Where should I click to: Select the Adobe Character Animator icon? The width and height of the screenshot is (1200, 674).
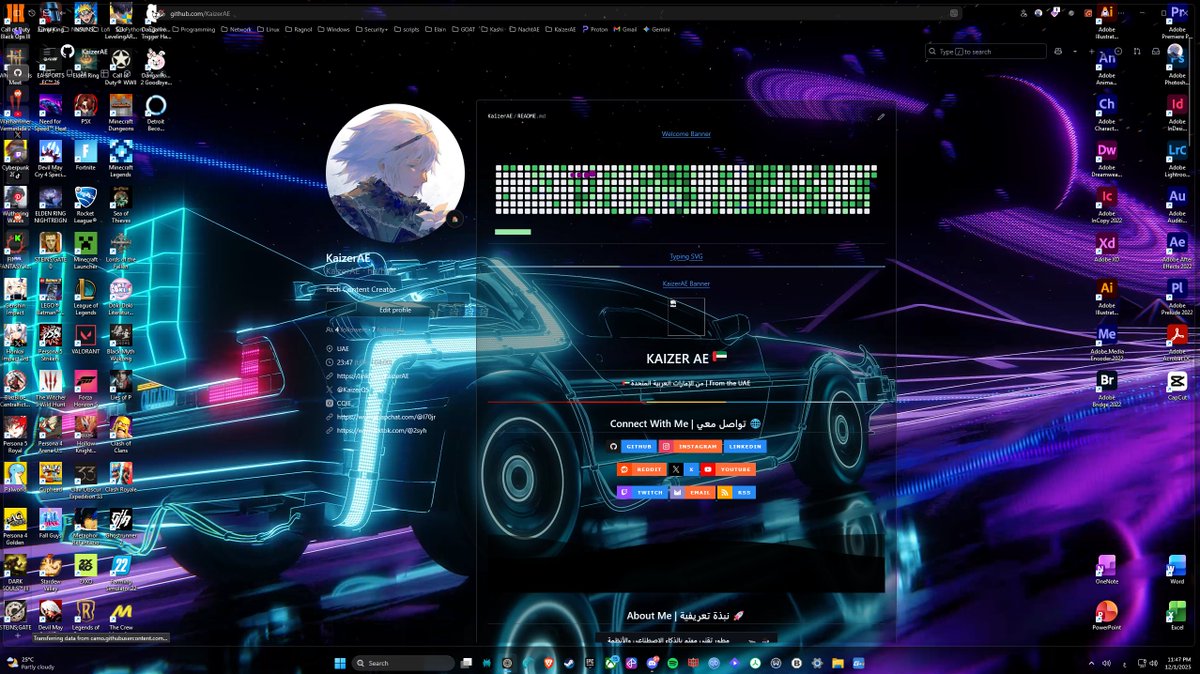pyautogui.click(x=1106, y=111)
